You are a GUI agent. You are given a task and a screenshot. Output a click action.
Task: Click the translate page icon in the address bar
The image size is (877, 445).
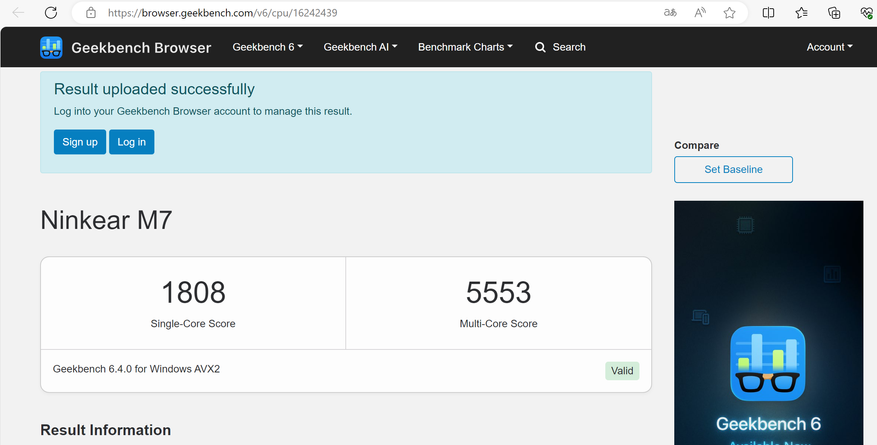[670, 12]
